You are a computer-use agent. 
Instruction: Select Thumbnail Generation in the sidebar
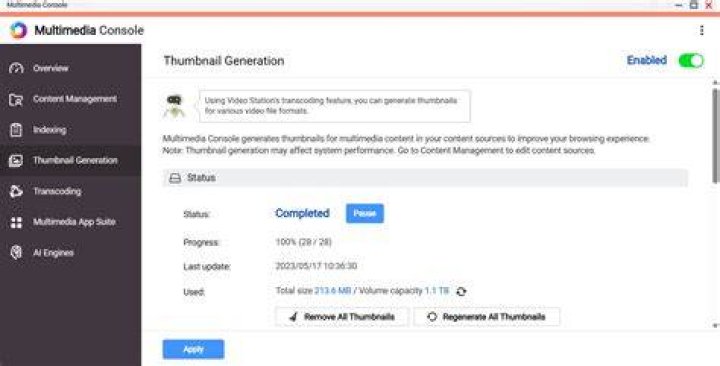click(71, 160)
